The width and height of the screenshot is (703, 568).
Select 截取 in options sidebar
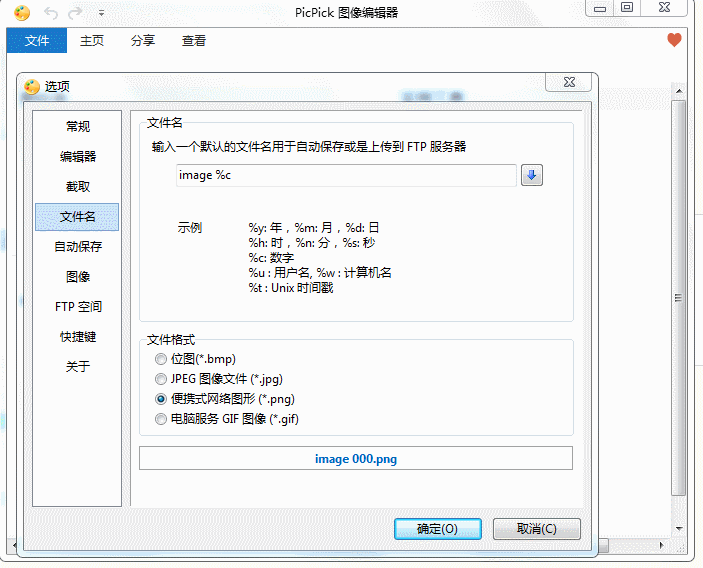(78, 186)
